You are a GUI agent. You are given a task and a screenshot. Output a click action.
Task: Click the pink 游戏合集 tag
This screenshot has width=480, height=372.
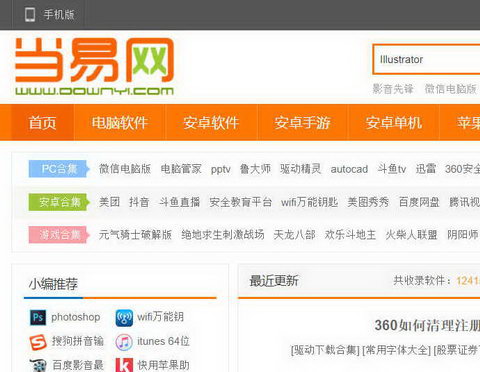(59, 235)
